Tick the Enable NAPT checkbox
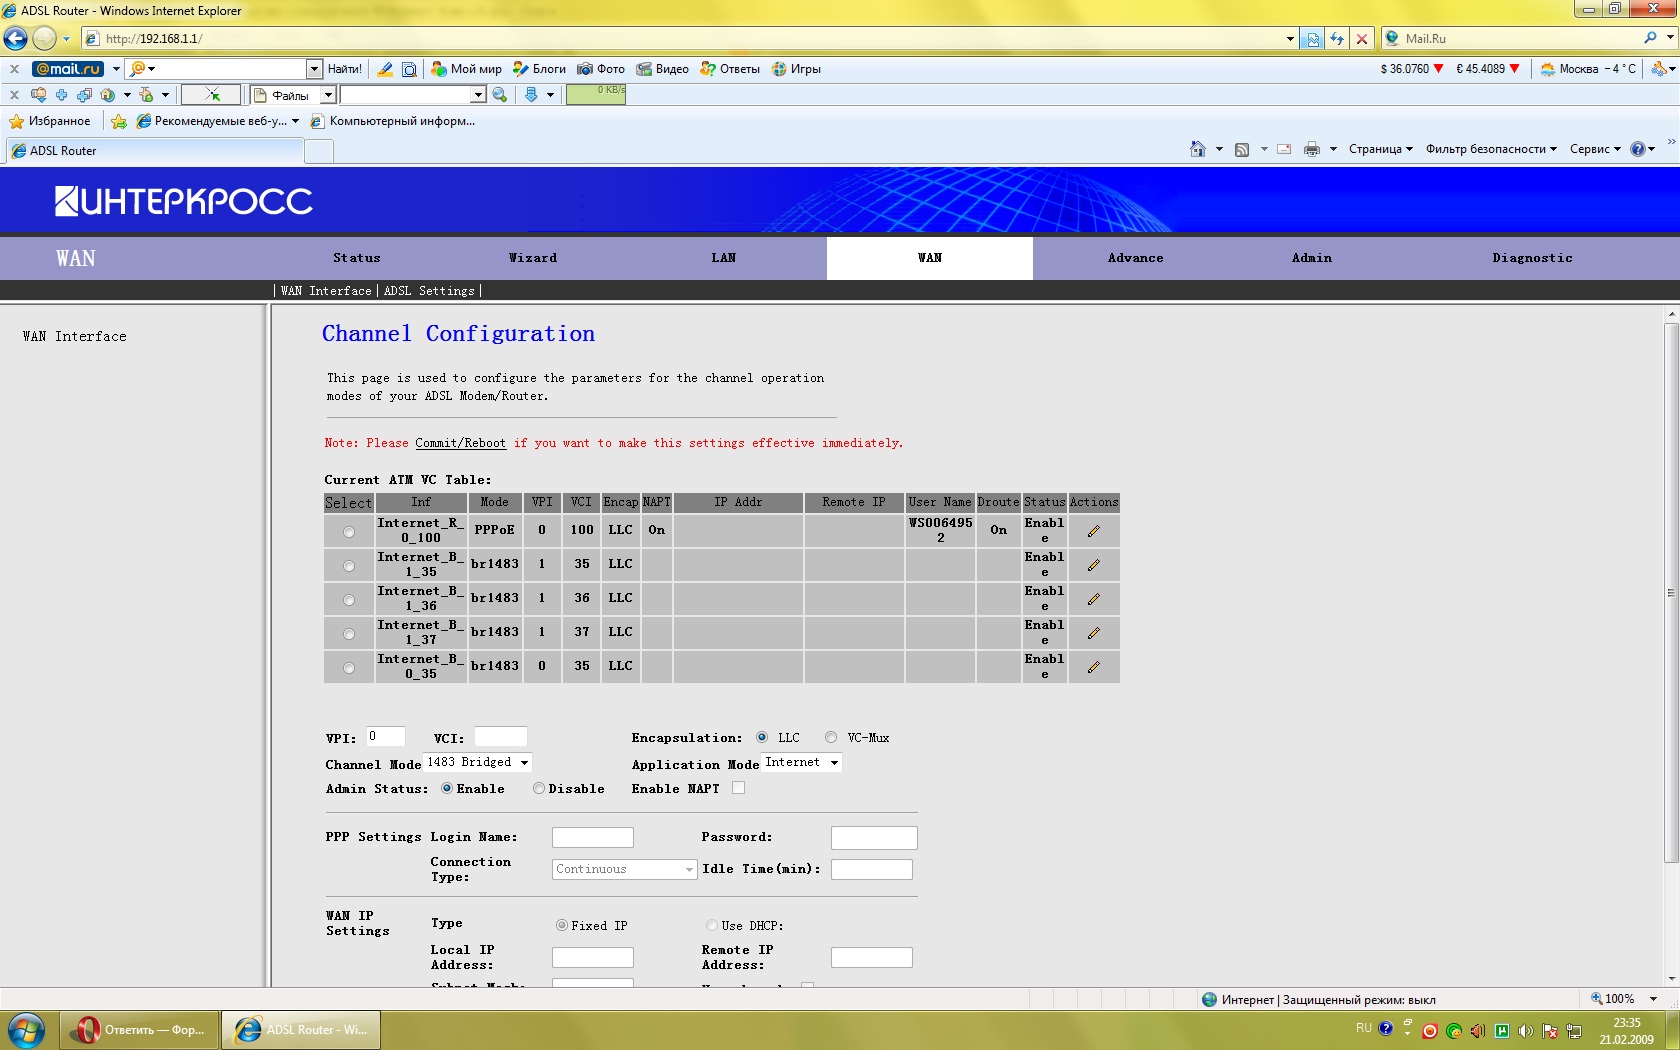This screenshot has height=1050, width=1680. click(x=738, y=789)
